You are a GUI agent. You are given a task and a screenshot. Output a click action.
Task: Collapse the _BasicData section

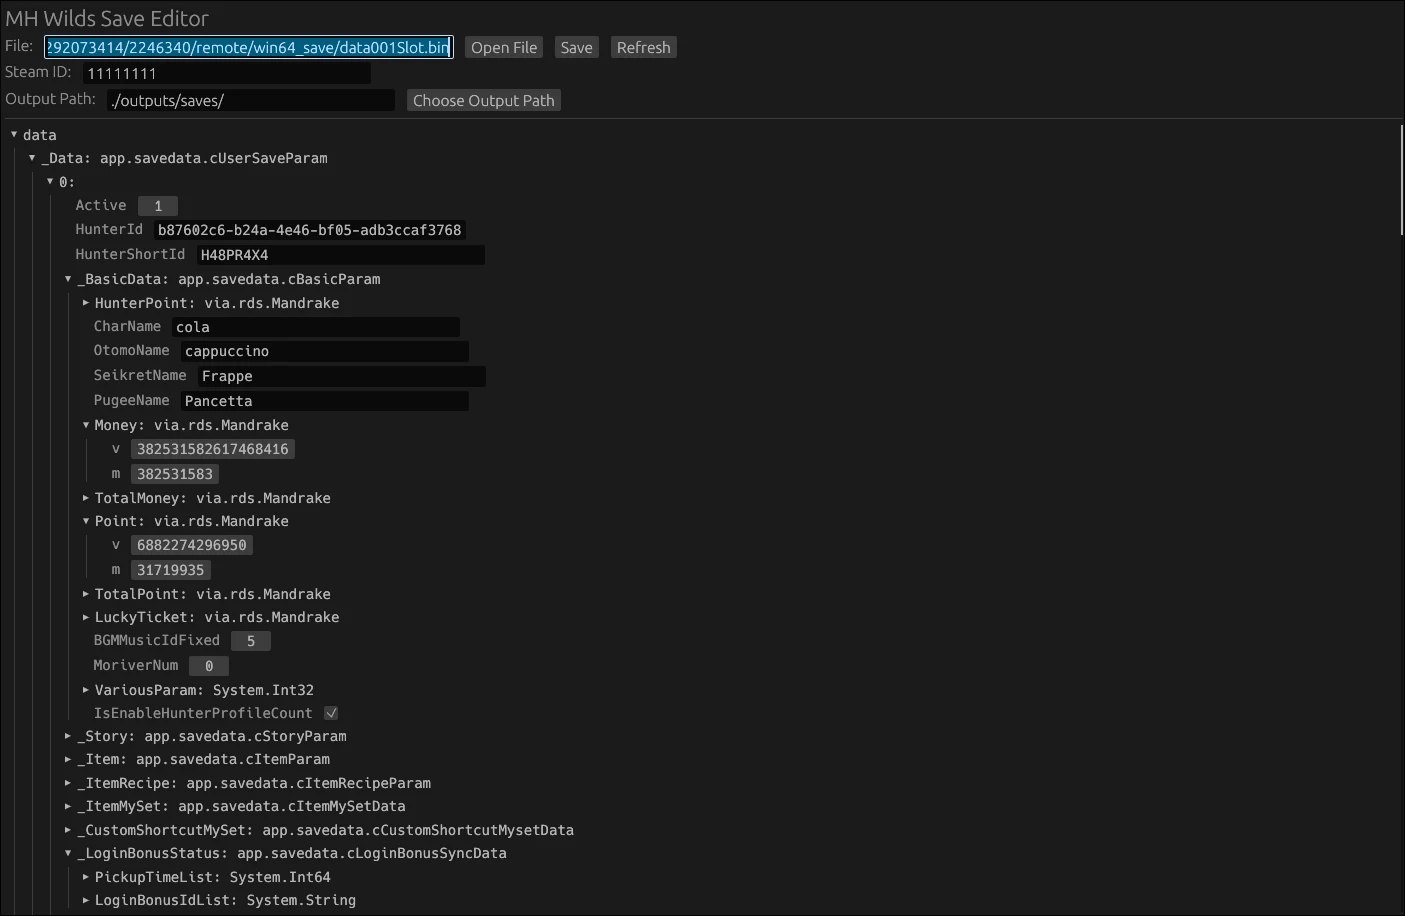click(68, 279)
